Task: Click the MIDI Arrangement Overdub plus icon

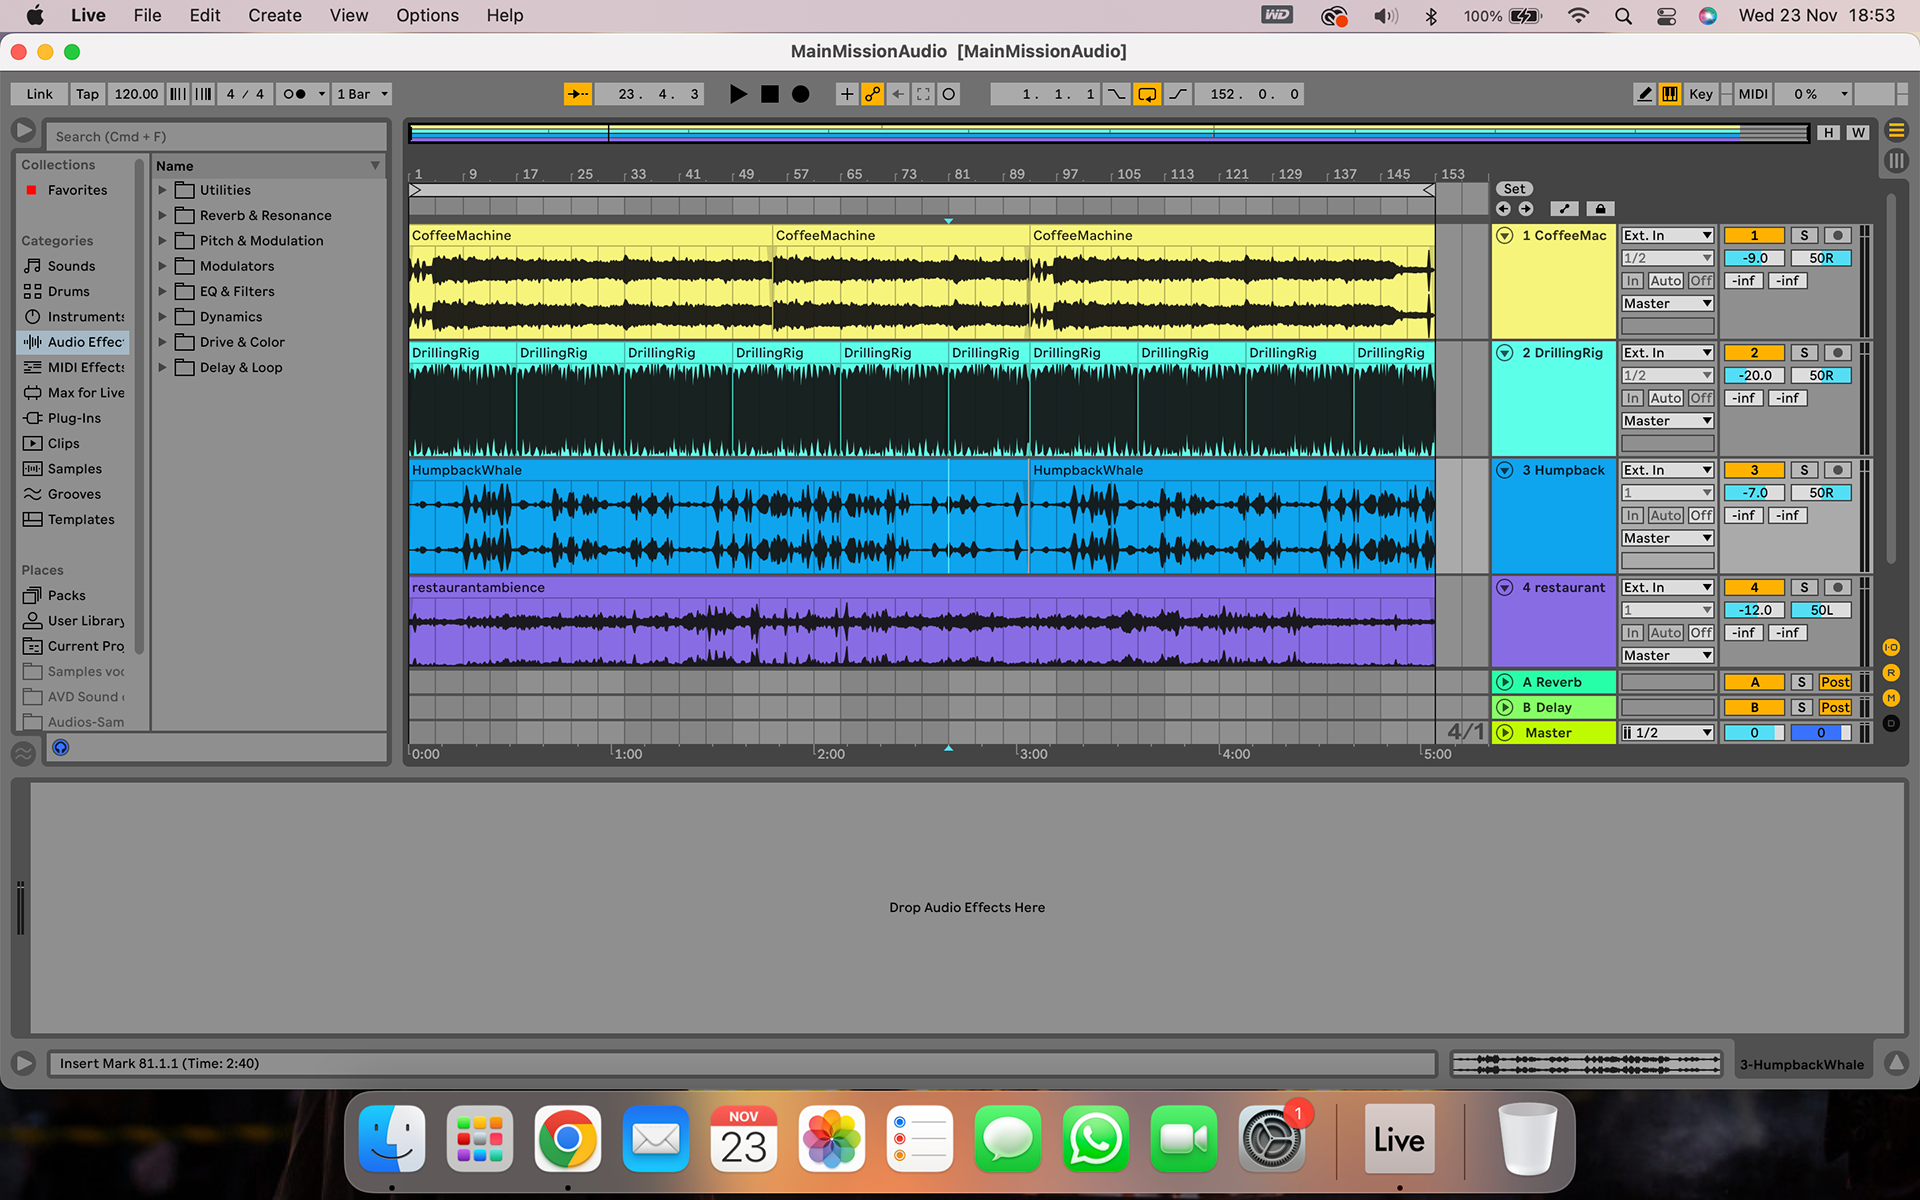Action: click(847, 94)
